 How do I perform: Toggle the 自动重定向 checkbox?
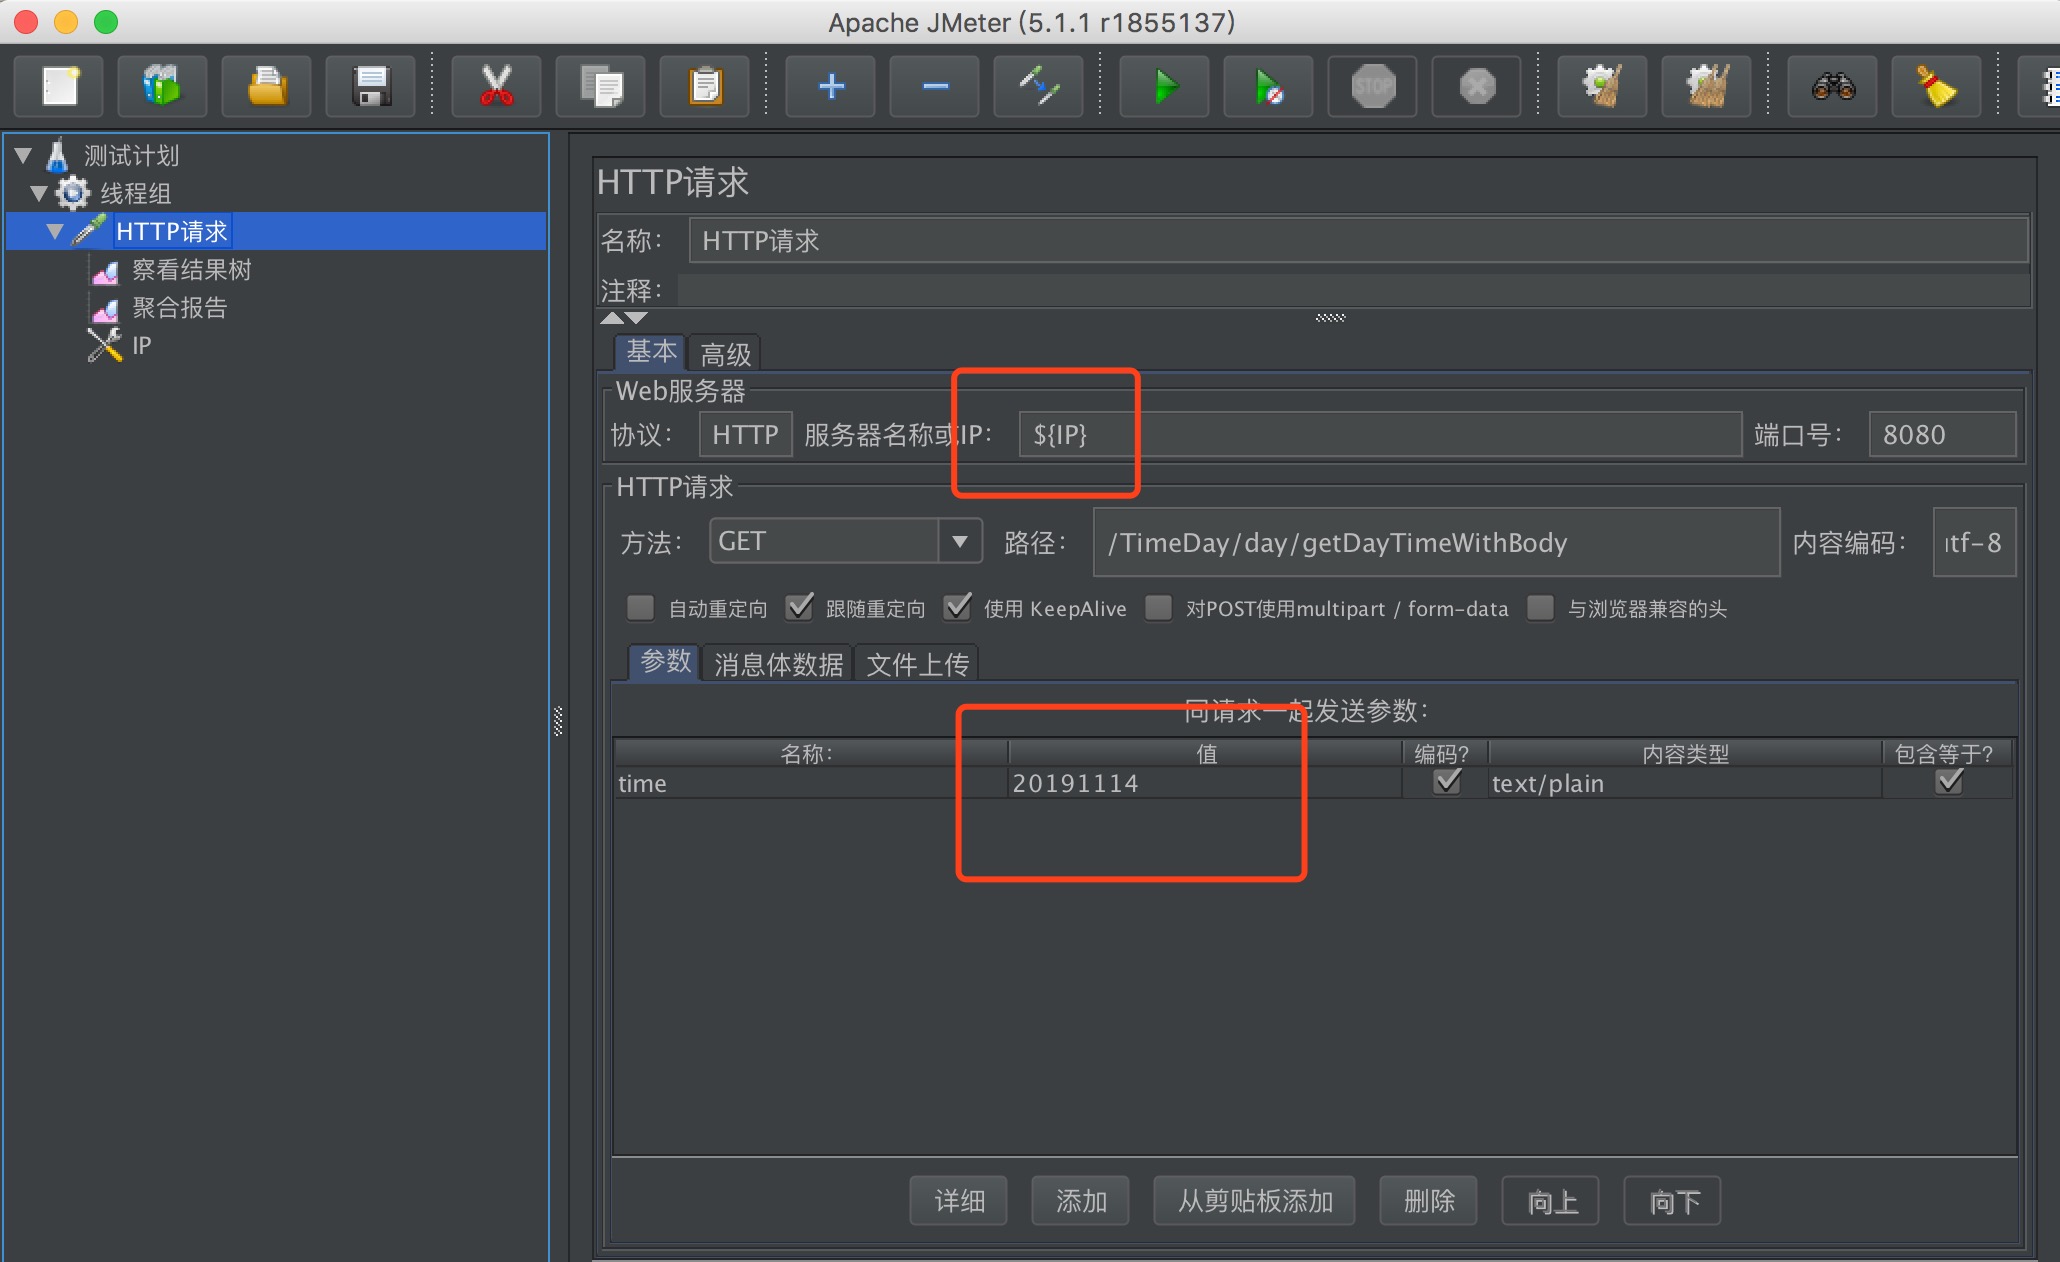pyautogui.click(x=640, y=608)
